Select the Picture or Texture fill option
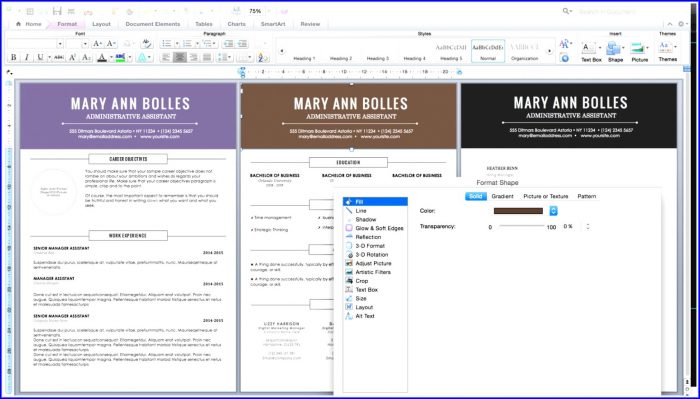The image size is (700, 399). (x=546, y=196)
